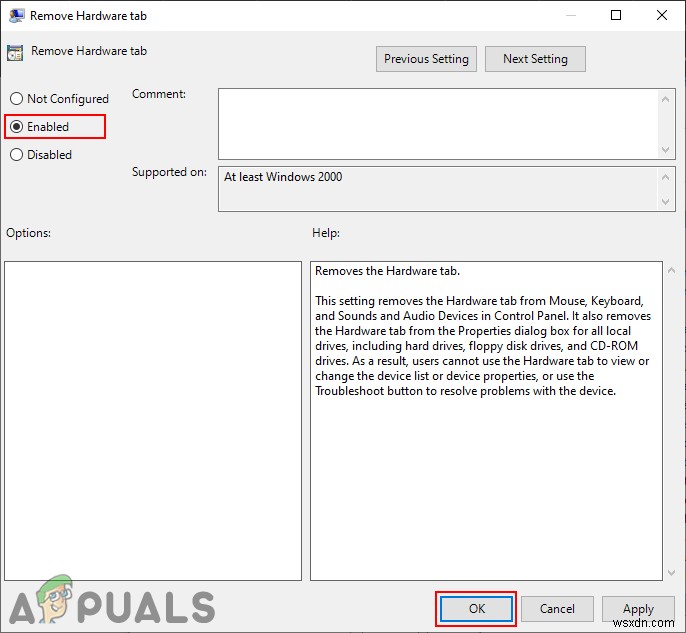Click the policy setting icon beside heading
The width and height of the screenshot is (686, 633).
(x=15, y=52)
